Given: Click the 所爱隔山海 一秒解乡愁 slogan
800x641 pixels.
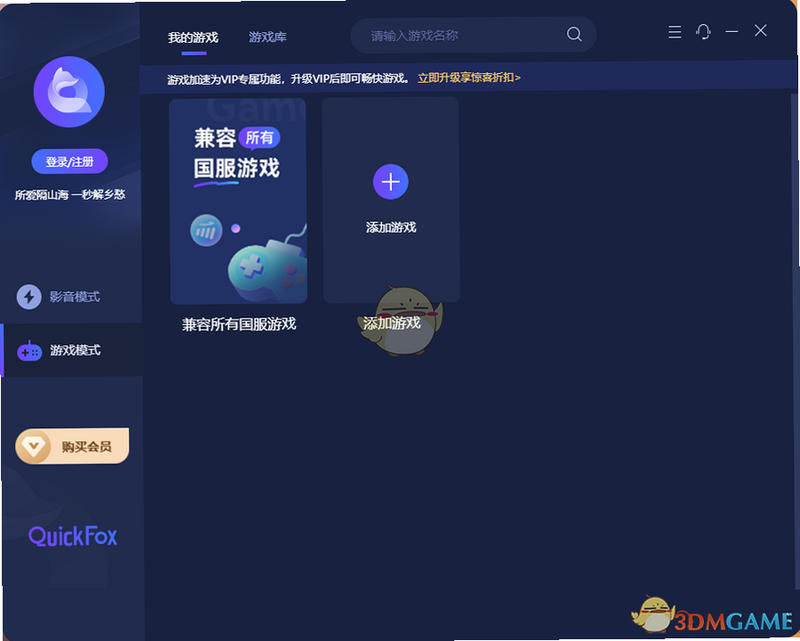Looking at the screenshot, I should click(70, 194).
